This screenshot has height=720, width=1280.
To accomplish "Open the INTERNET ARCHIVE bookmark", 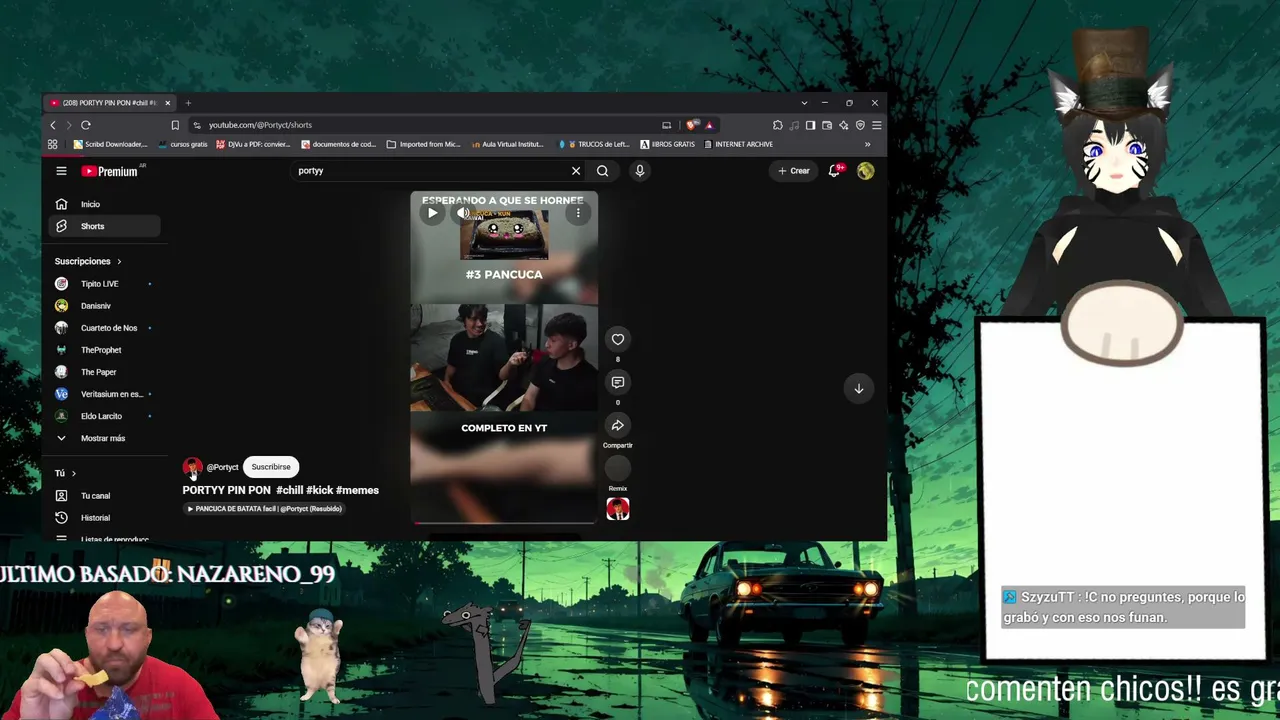I will [738, 144].
